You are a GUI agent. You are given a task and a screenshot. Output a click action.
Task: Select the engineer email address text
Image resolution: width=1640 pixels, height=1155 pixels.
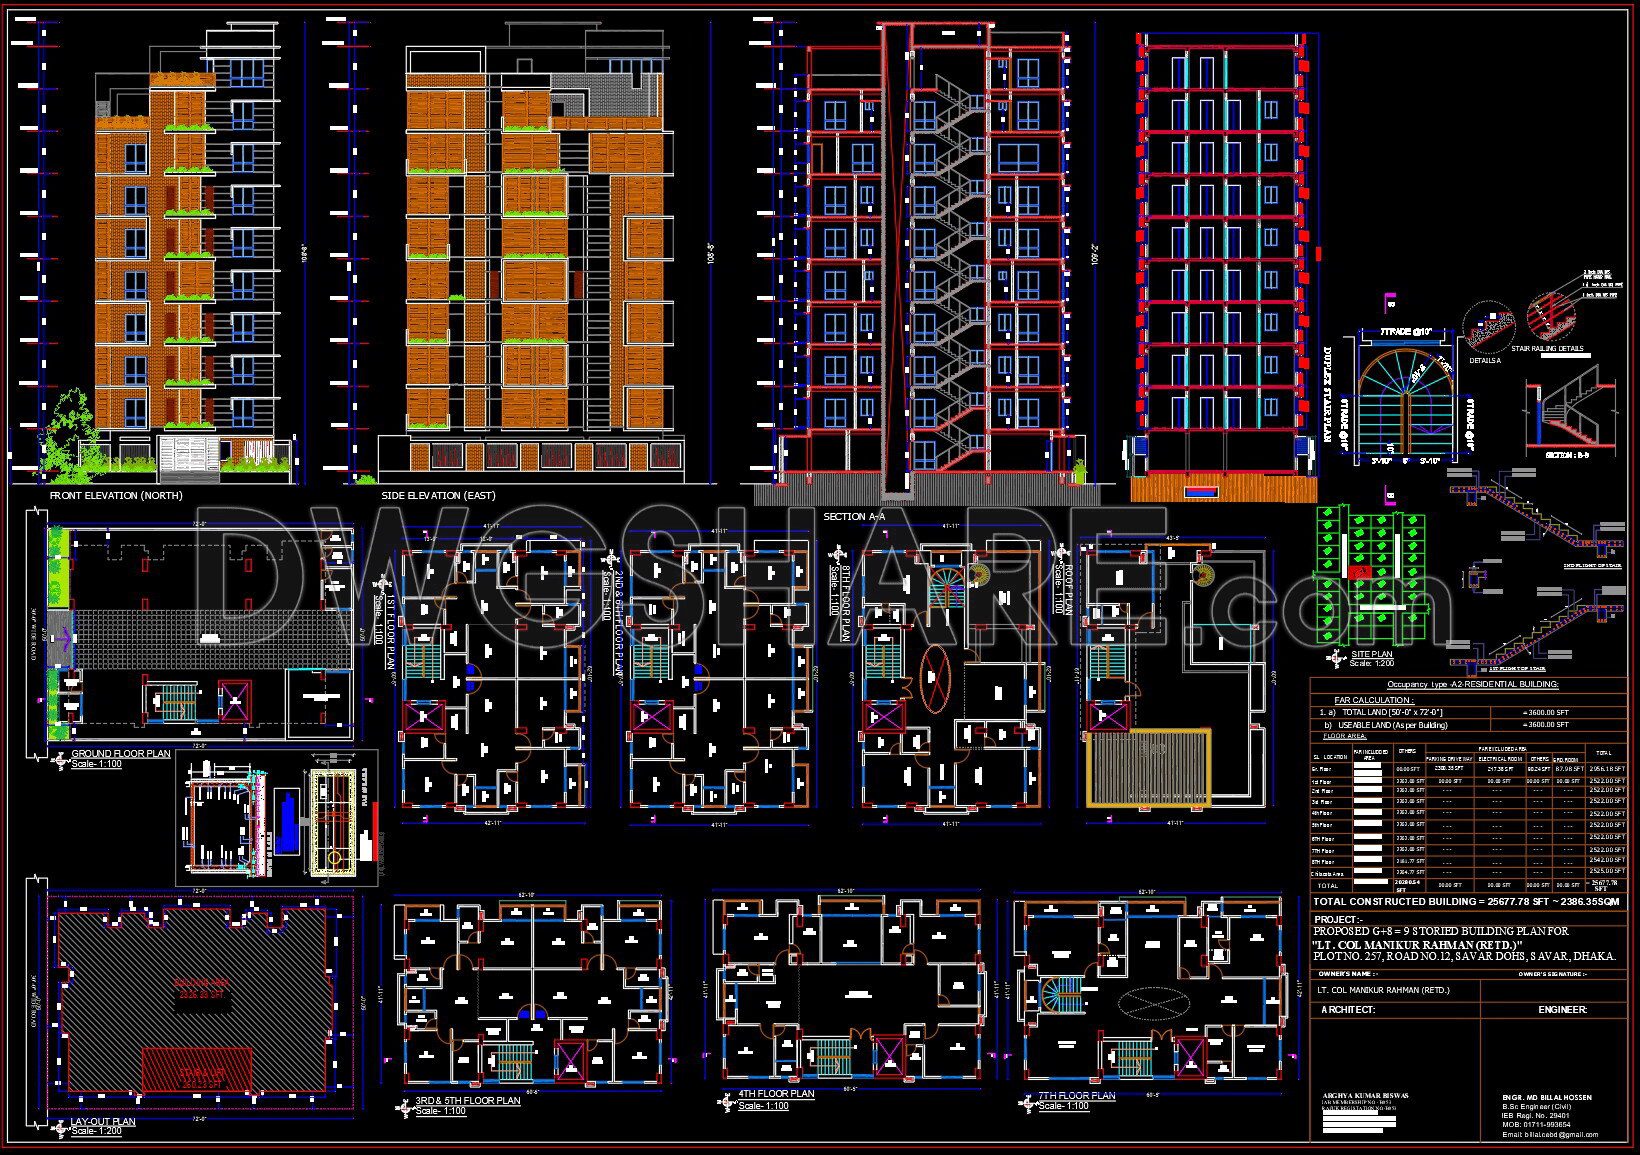(x=1549, y=1135)
